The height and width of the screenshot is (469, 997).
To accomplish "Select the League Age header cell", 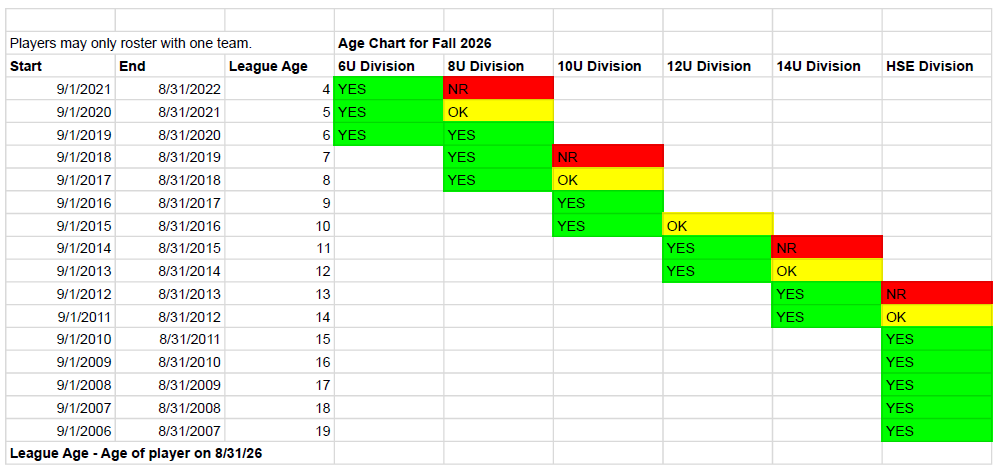I will [x=279, y=66].
